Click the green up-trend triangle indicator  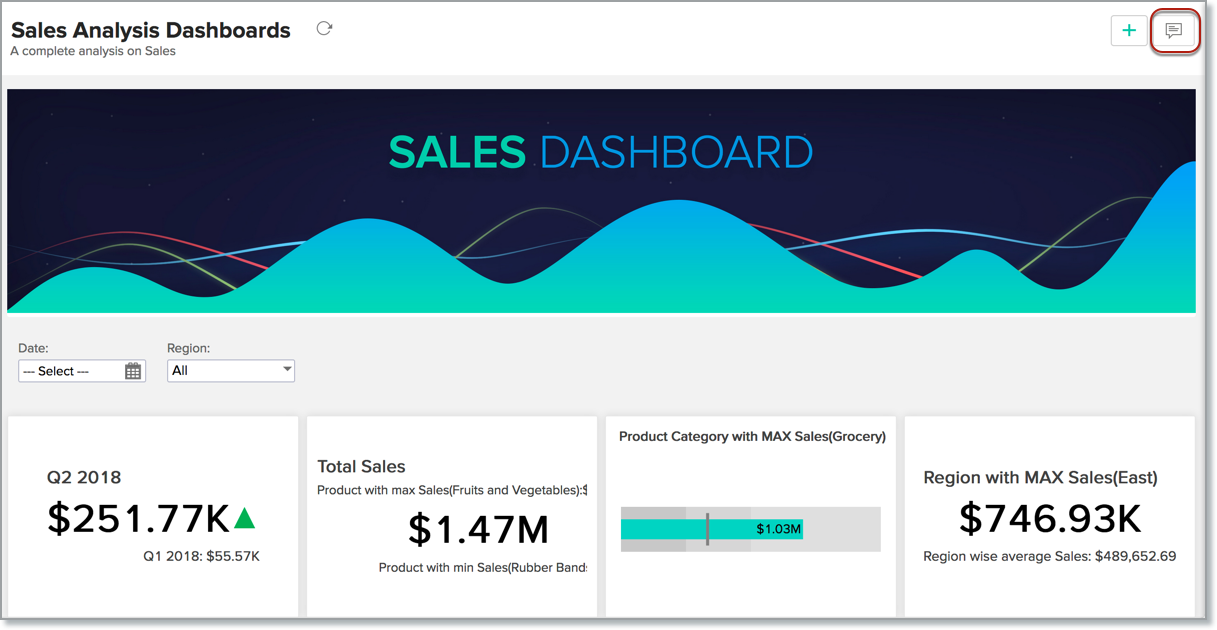point(244,518)
